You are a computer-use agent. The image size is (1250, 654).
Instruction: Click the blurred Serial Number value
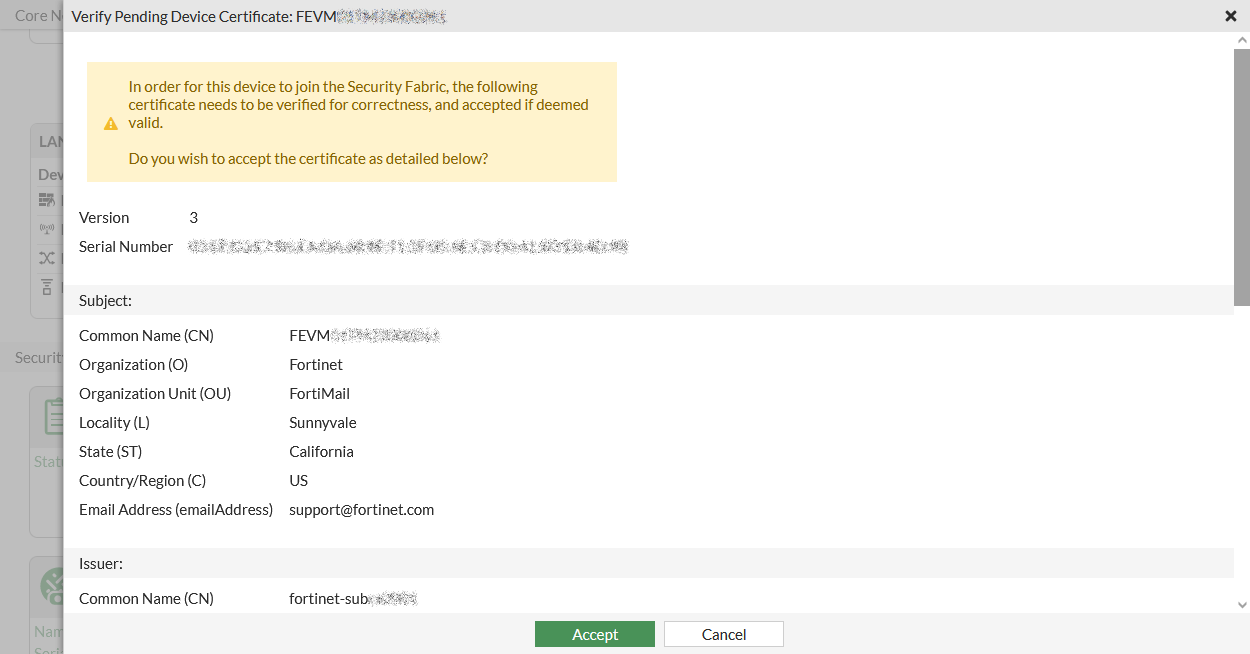coord(408,246)
